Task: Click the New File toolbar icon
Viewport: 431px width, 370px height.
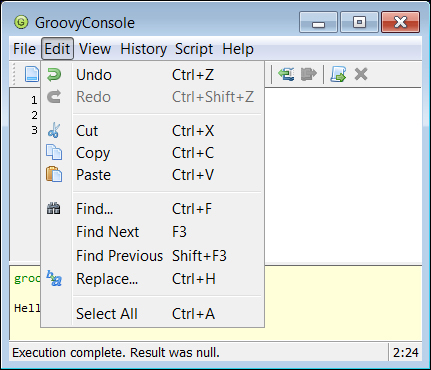Action: [32, 74]
